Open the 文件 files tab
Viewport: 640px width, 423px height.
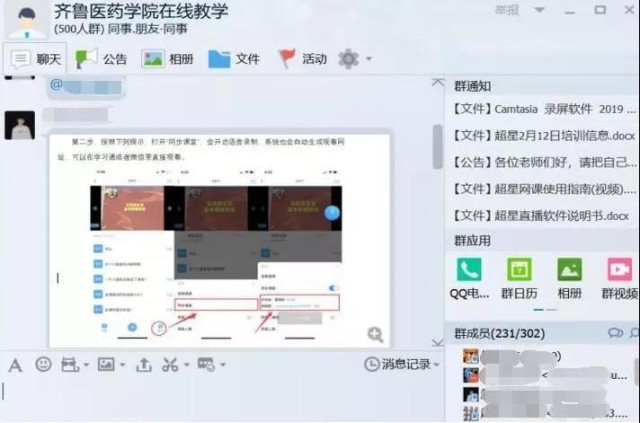point(234,59)
